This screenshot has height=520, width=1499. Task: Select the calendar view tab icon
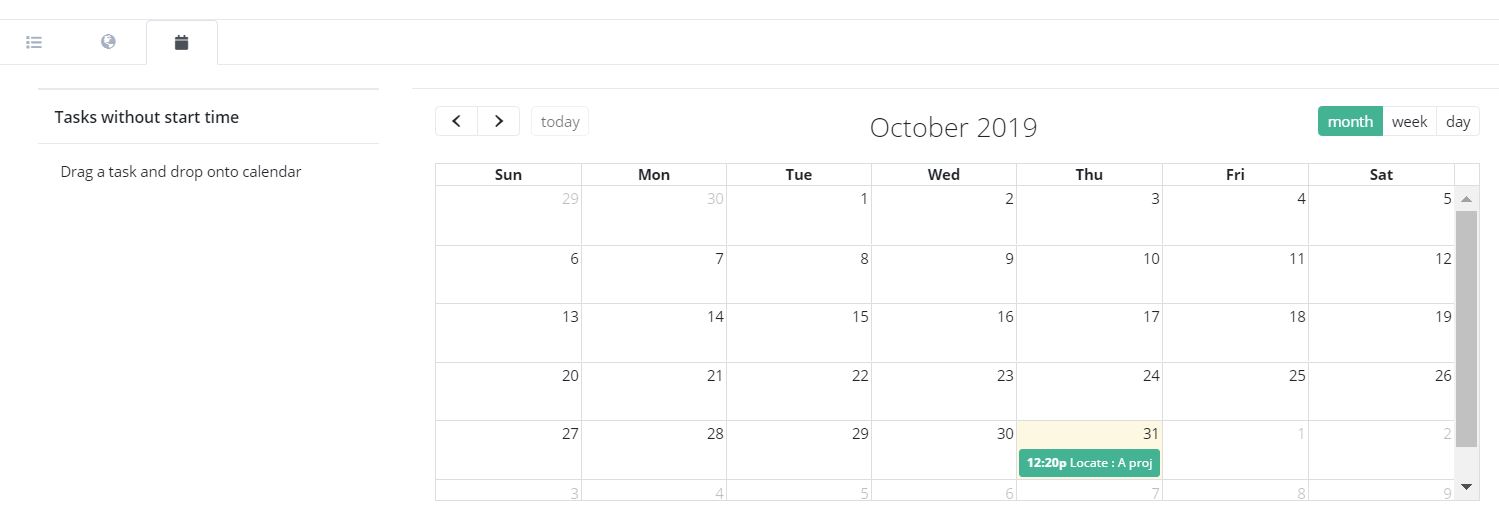click(x=181, y=42)
